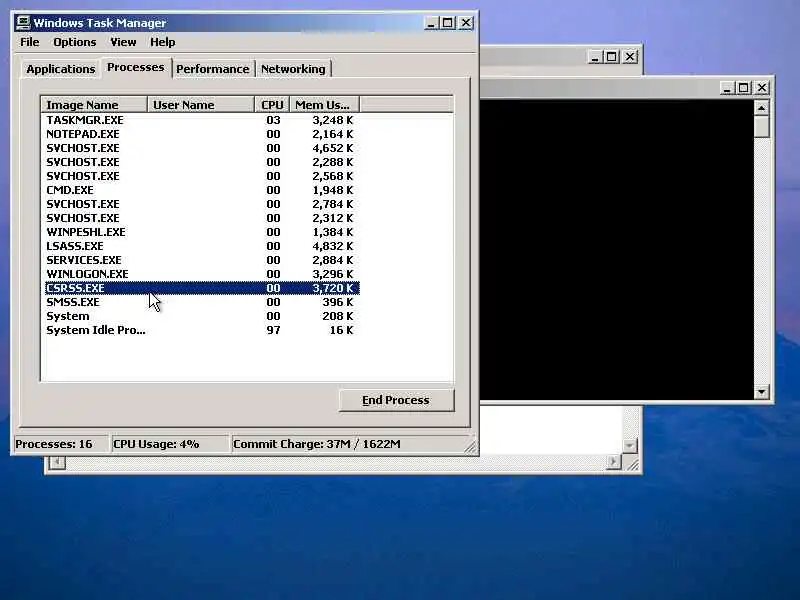
Task: Select the SERVICES.EXE process row
Action: (202, 260)
